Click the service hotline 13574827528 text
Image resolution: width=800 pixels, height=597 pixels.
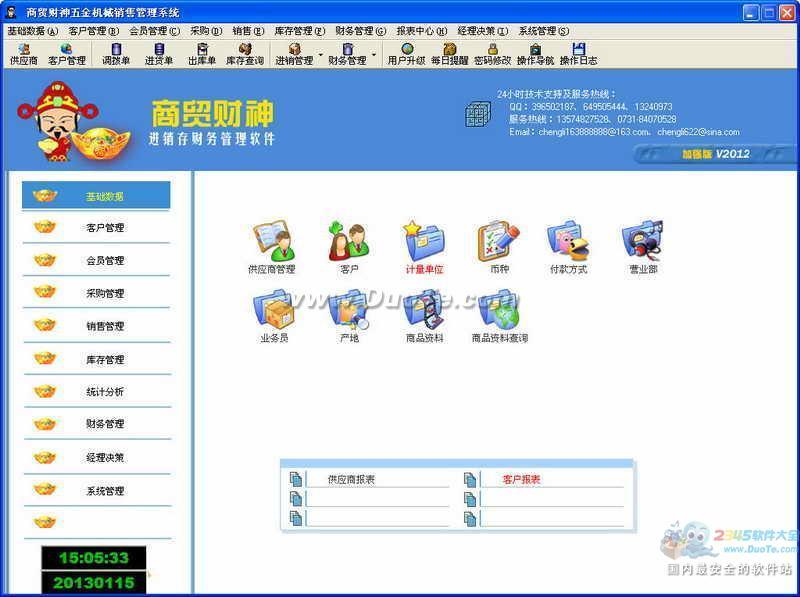pyautogui.click(x=592, y=119)
